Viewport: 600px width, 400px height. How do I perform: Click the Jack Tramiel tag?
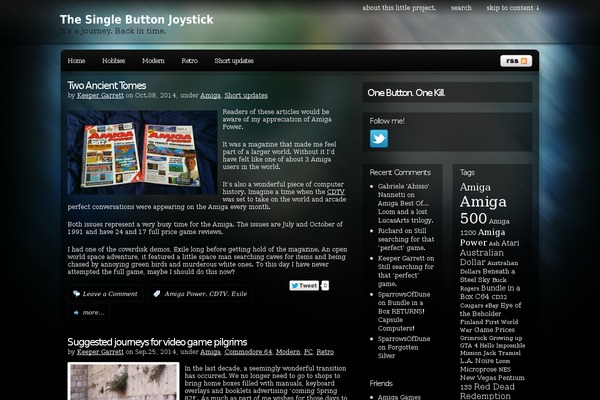pos(502,353)
